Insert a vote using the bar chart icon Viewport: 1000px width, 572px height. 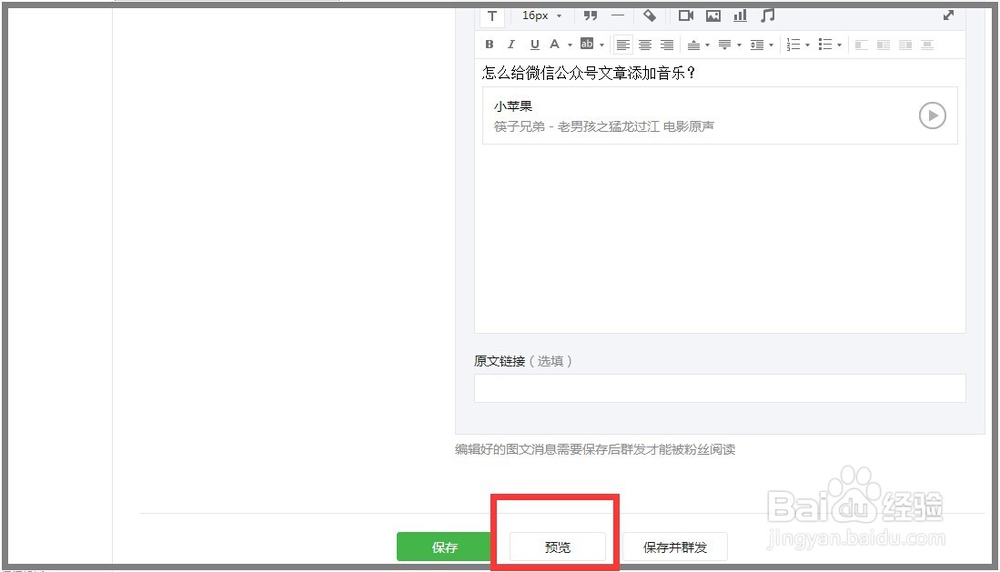coord(740,15)
